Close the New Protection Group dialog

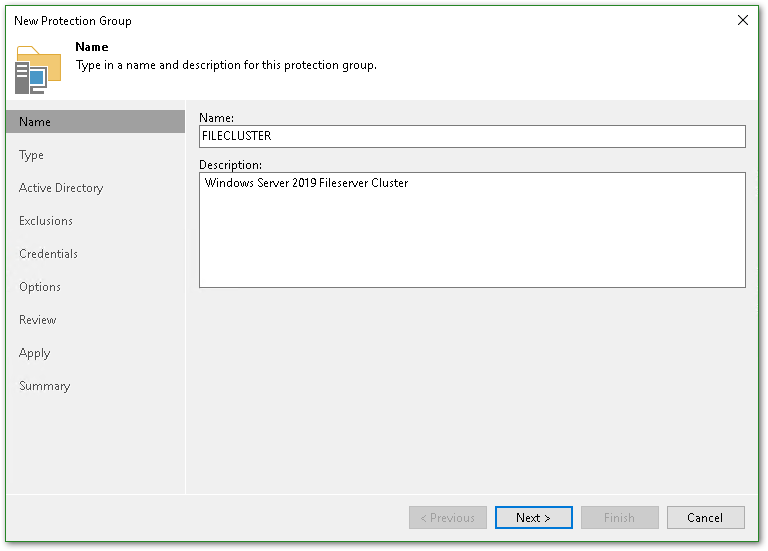(x=742, y=20)
